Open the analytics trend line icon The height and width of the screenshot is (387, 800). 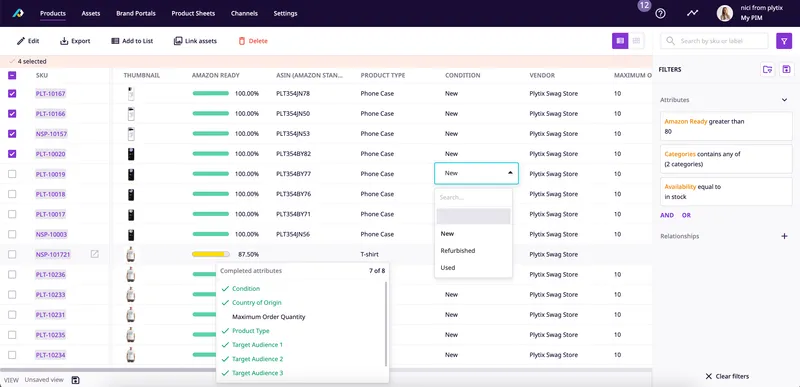tap(692, 13)
